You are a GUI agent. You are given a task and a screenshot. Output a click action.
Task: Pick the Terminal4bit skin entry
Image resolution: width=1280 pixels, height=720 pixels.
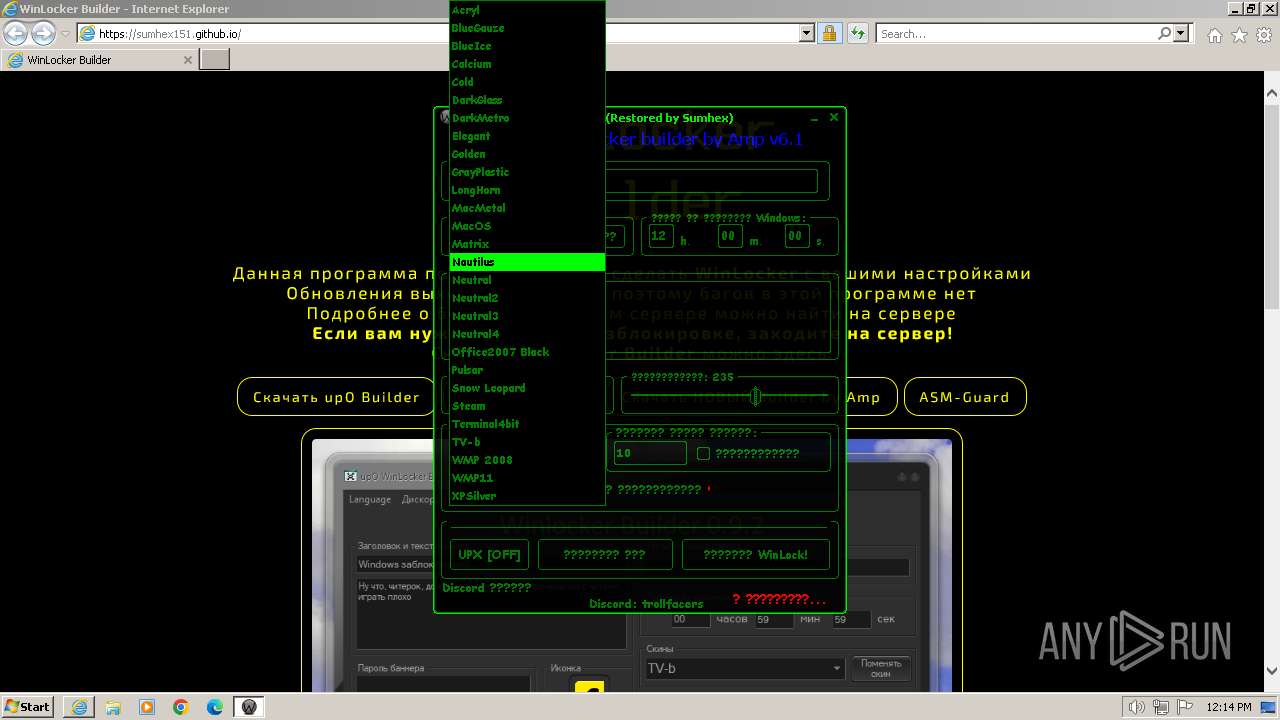pos(527,424)
